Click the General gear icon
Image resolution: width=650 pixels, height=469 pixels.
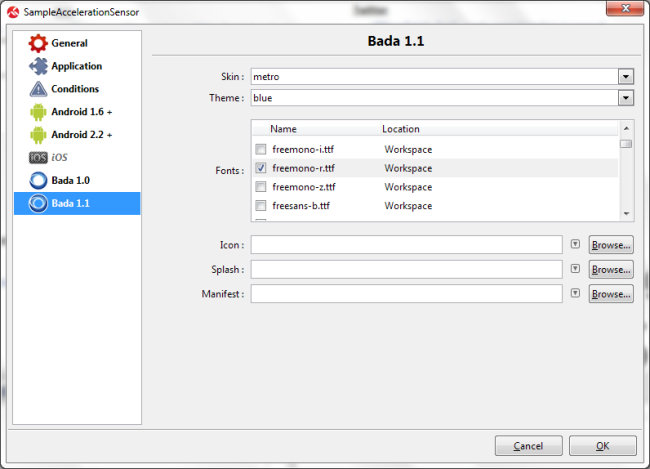click(38, 43)
